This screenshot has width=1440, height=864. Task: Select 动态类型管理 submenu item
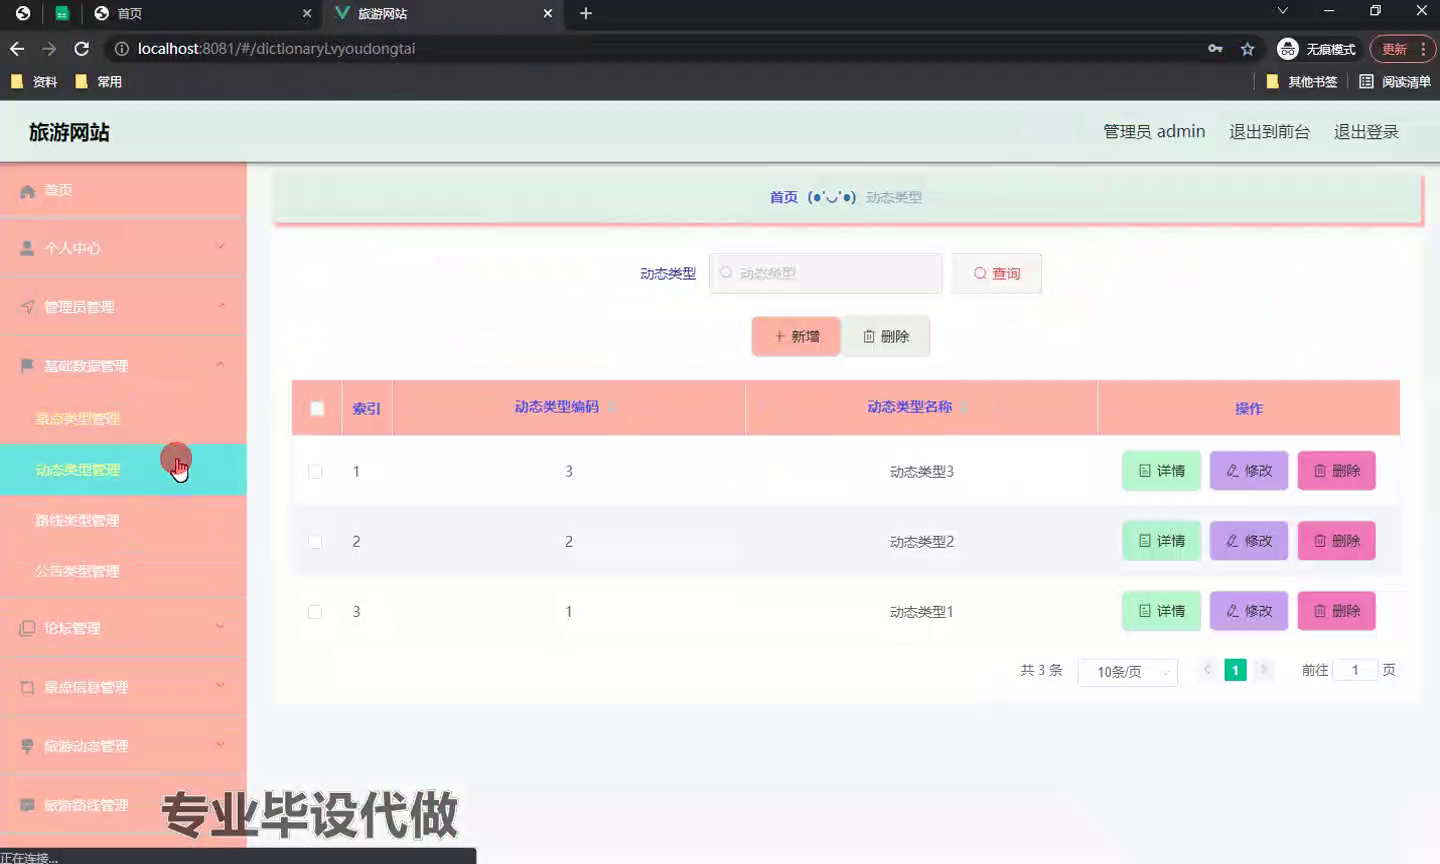(123, 470)
